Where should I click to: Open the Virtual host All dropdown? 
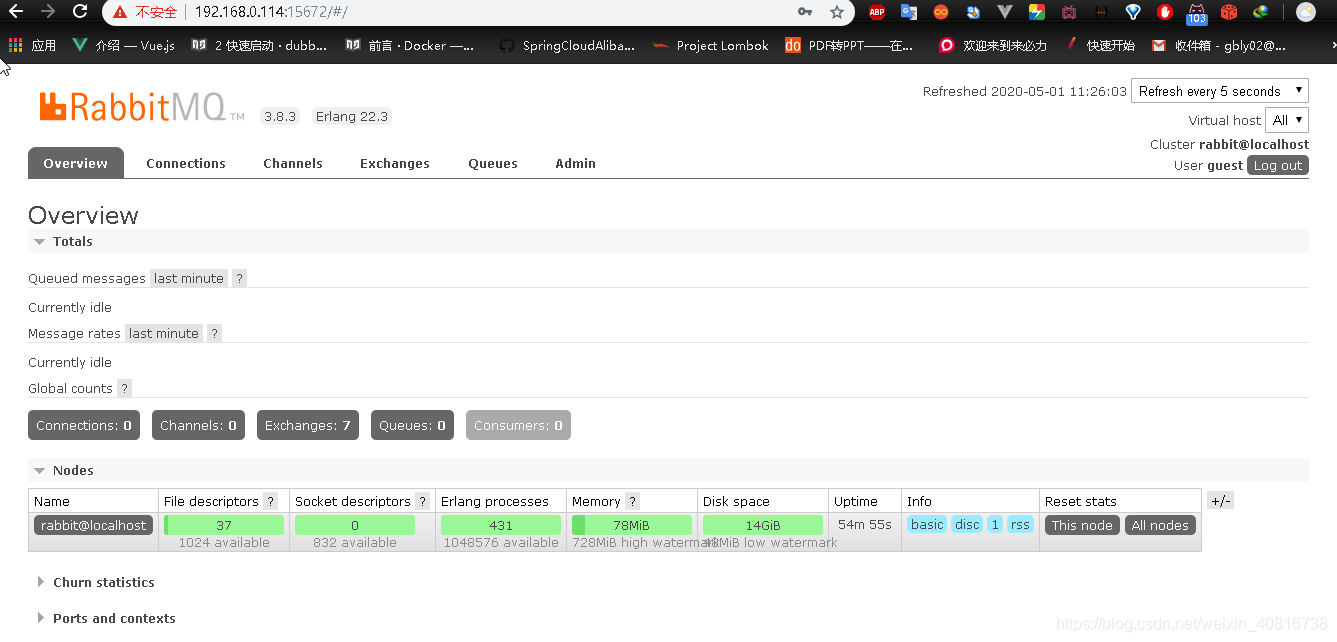[1287, 120]
